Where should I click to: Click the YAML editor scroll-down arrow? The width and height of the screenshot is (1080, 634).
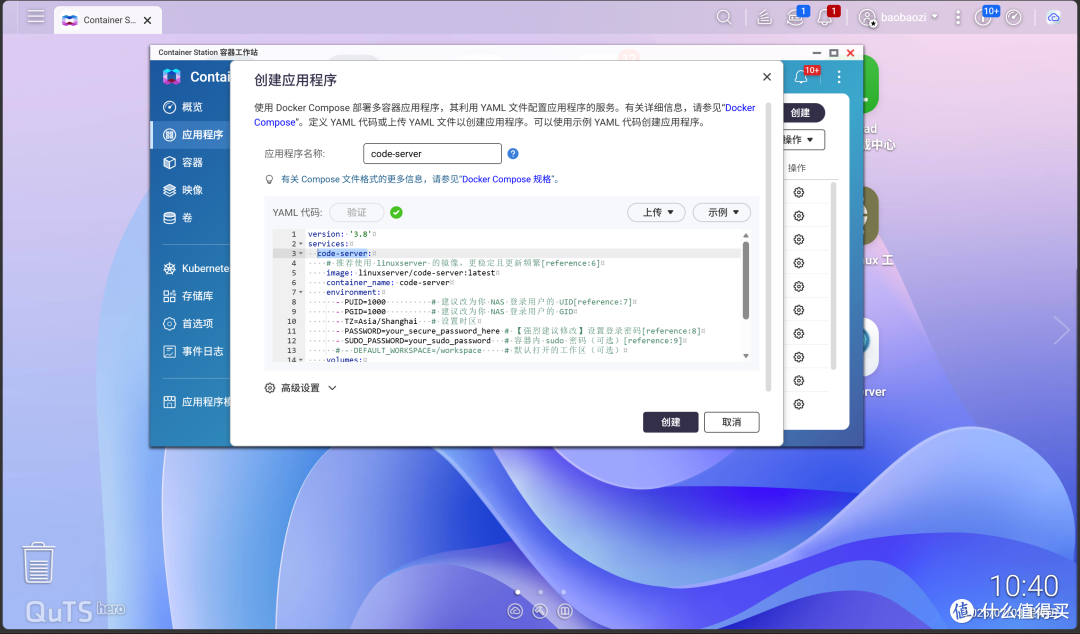(x=745, y=356)
